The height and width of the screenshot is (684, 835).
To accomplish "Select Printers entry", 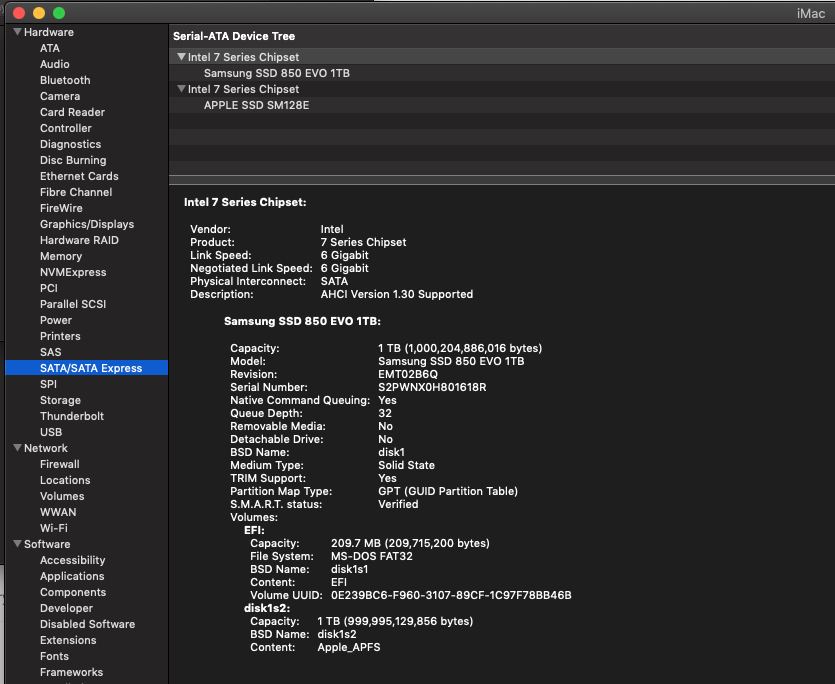I will 60,336.
